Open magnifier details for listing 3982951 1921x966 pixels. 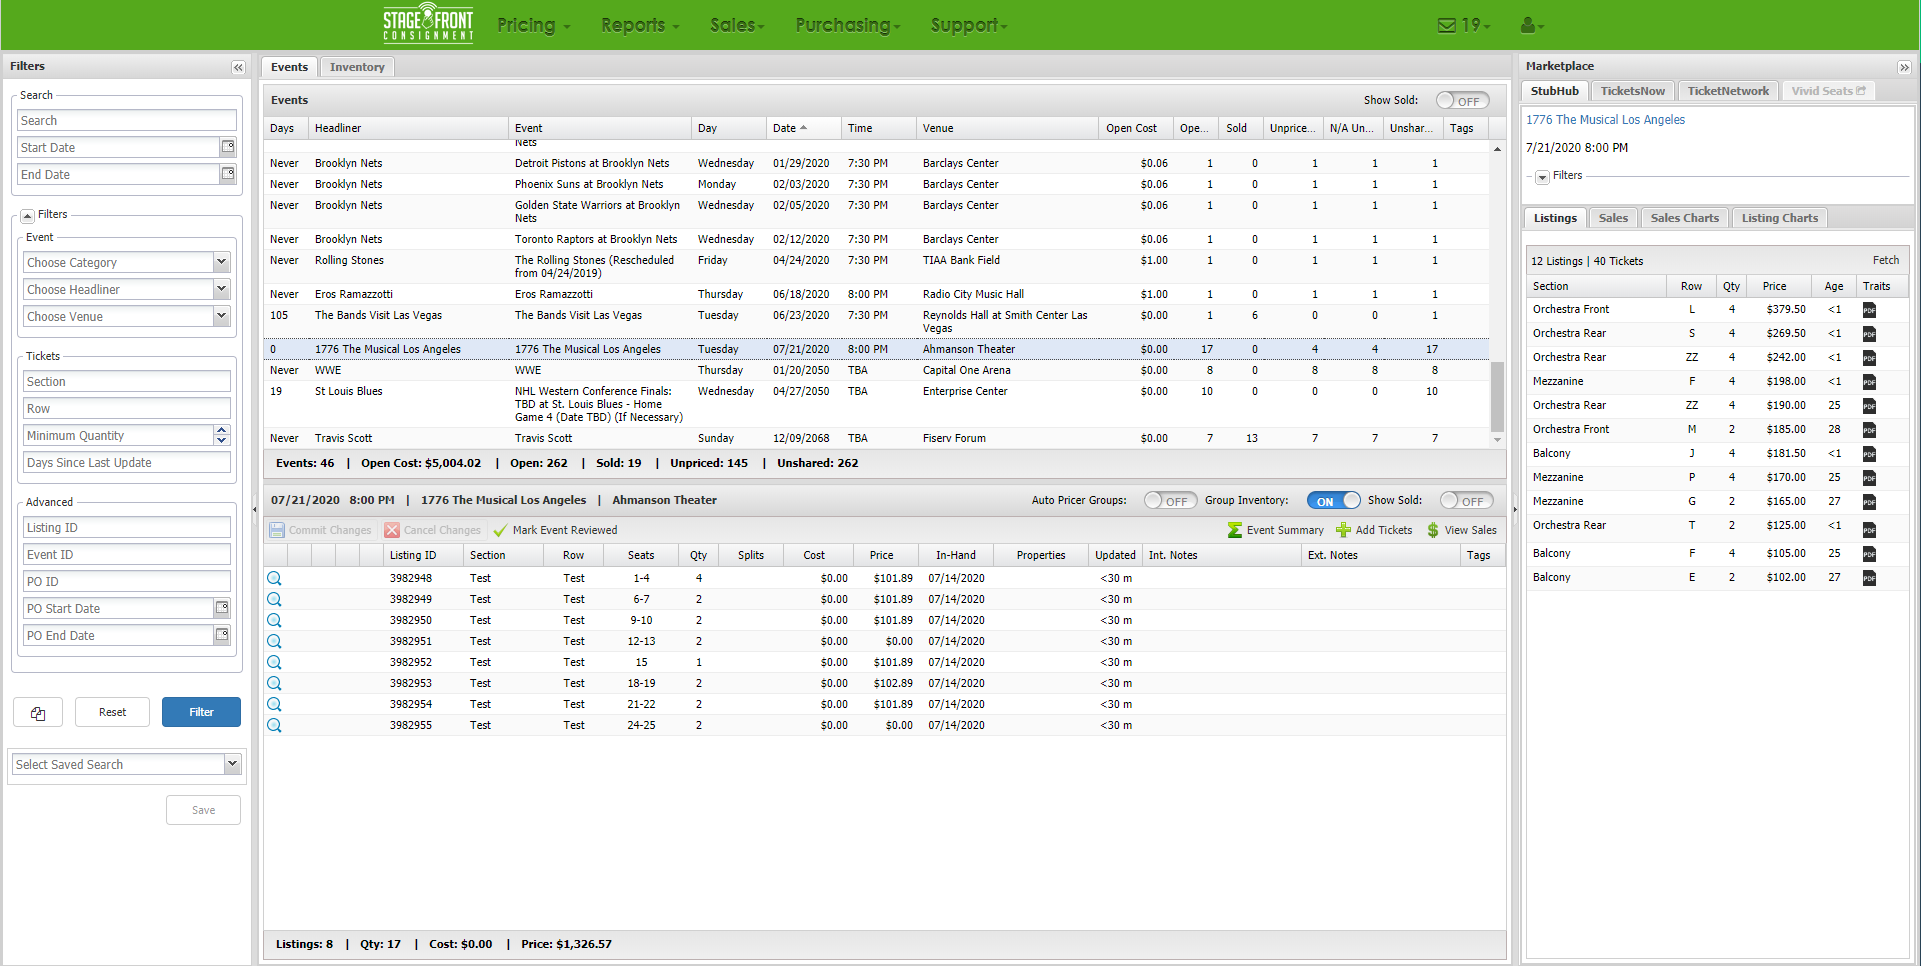point(274,641)
